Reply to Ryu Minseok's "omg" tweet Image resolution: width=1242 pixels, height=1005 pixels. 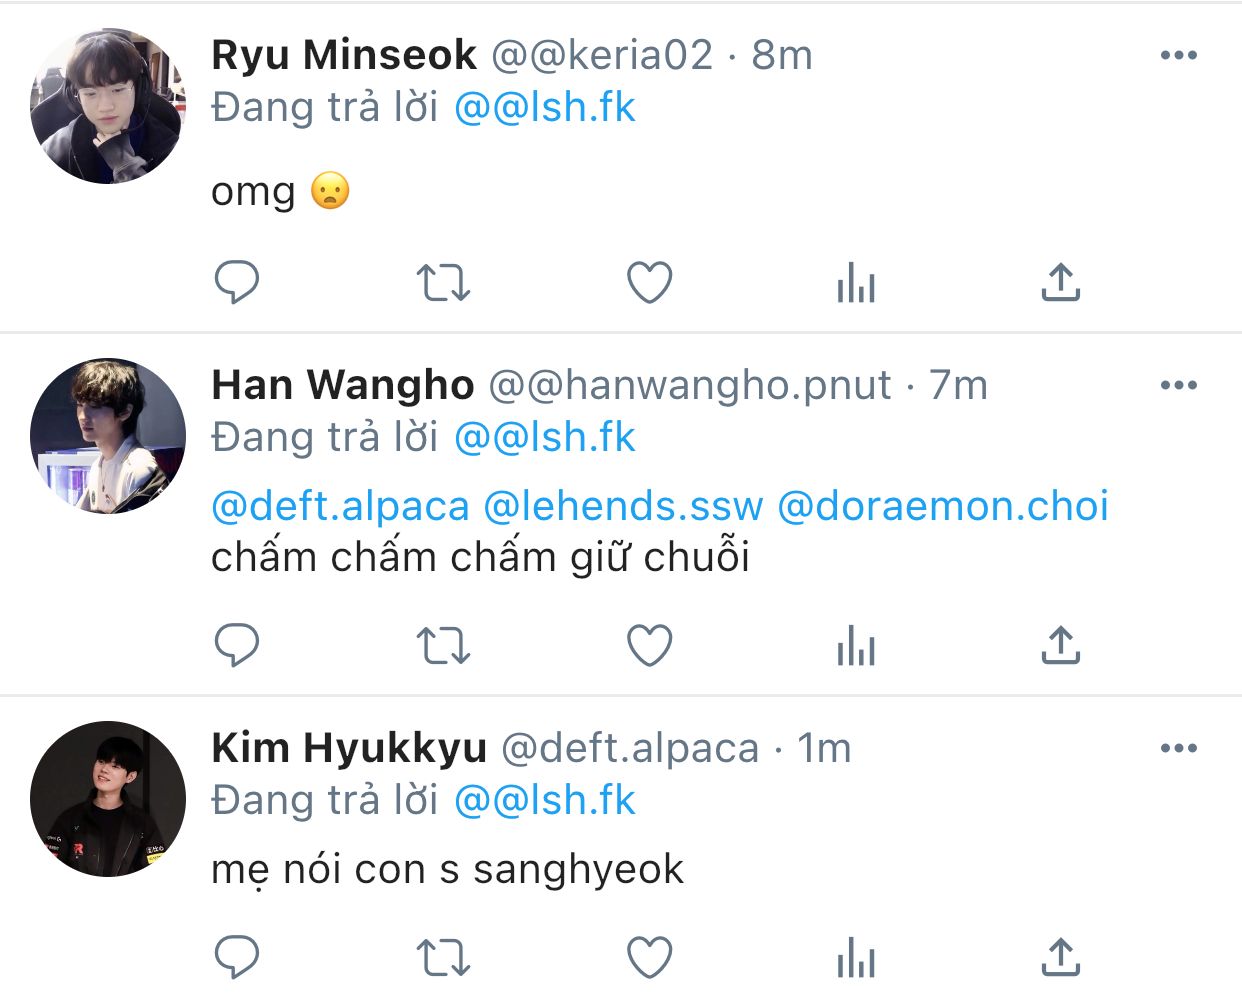(237, 282)
